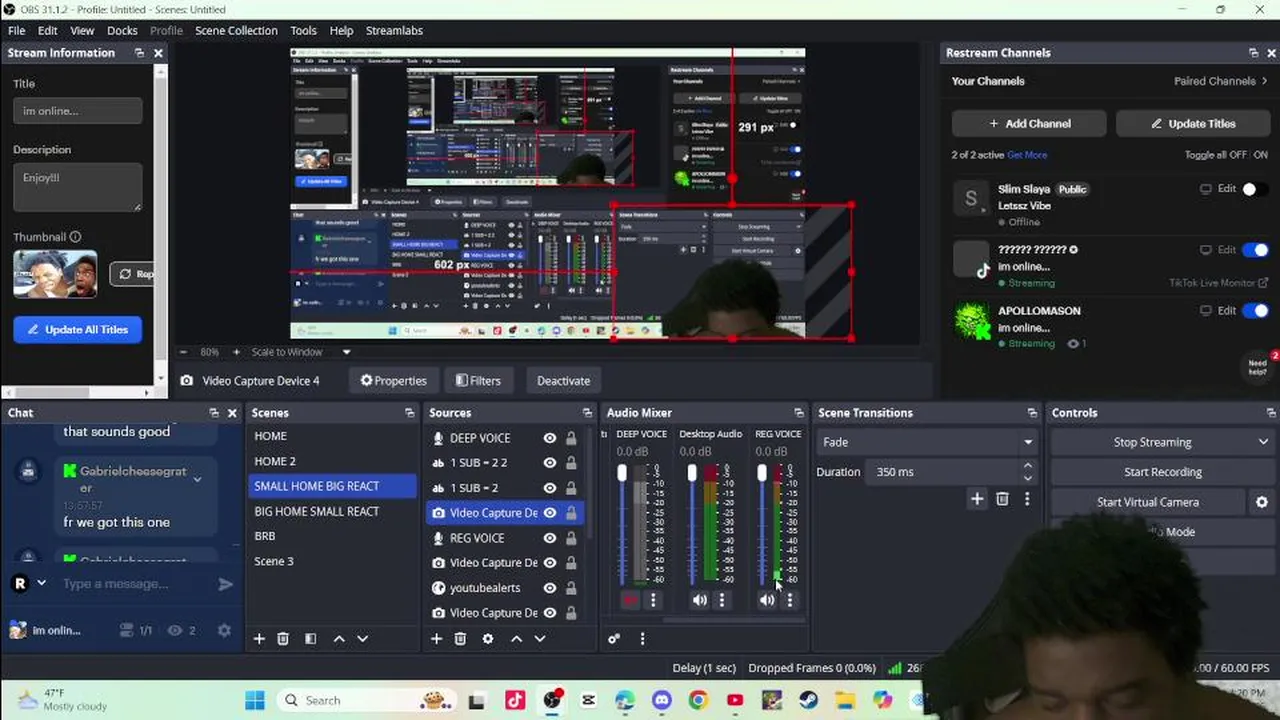This screenshot has height=720, width=1280.
Task: Add a new scene with the plus icon
Action: (259, 638)
